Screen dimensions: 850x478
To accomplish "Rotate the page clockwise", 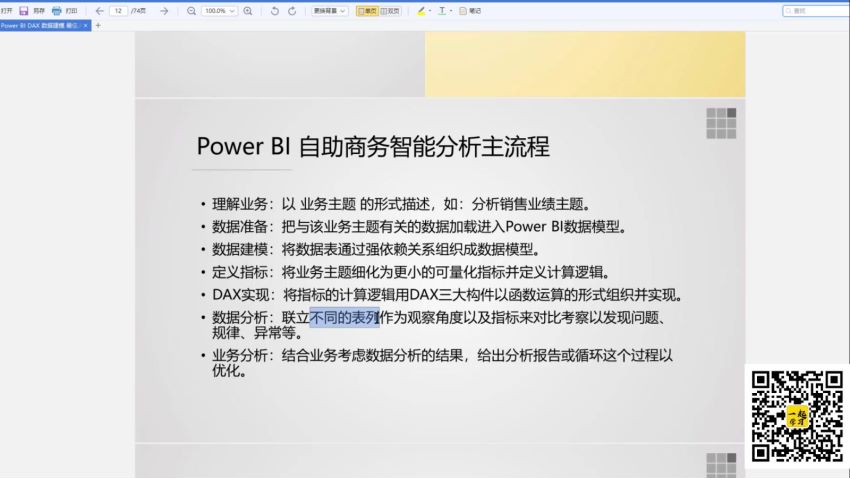I will (x=292, y=11).
